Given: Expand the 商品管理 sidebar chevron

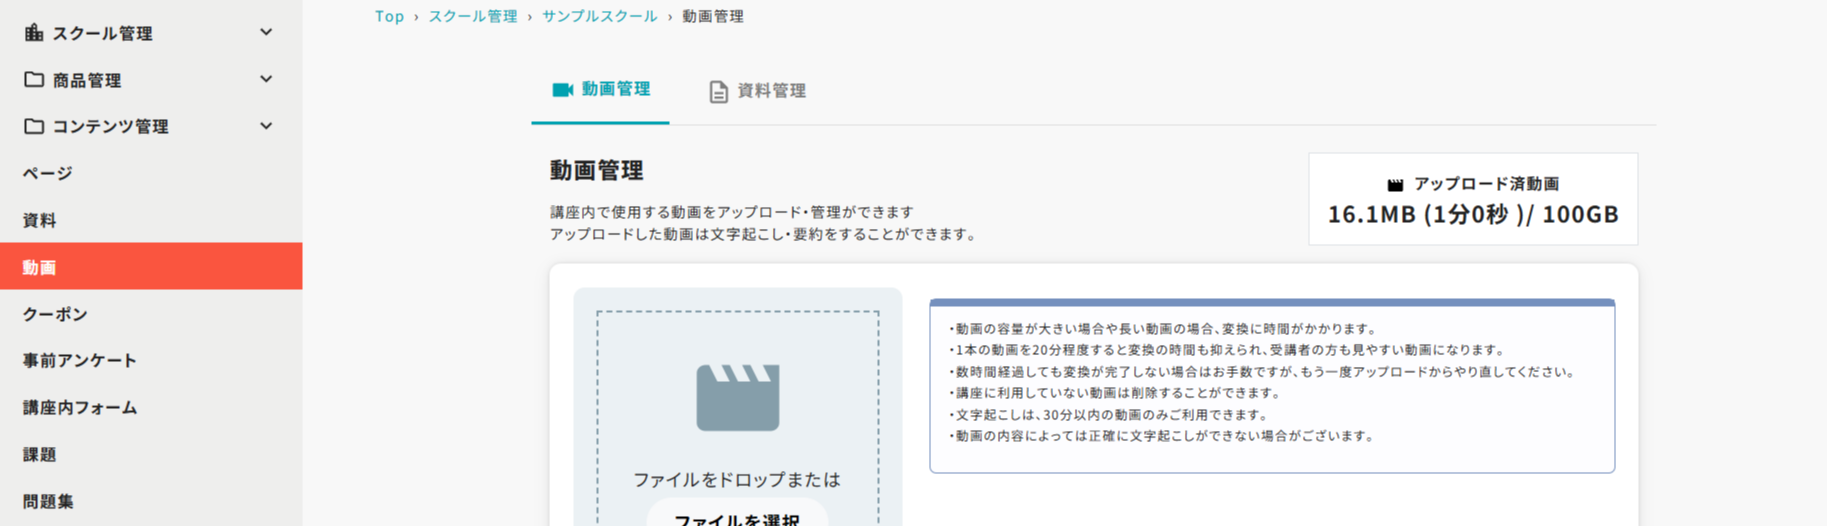Looking at the screenshot, I should point(266,79).
